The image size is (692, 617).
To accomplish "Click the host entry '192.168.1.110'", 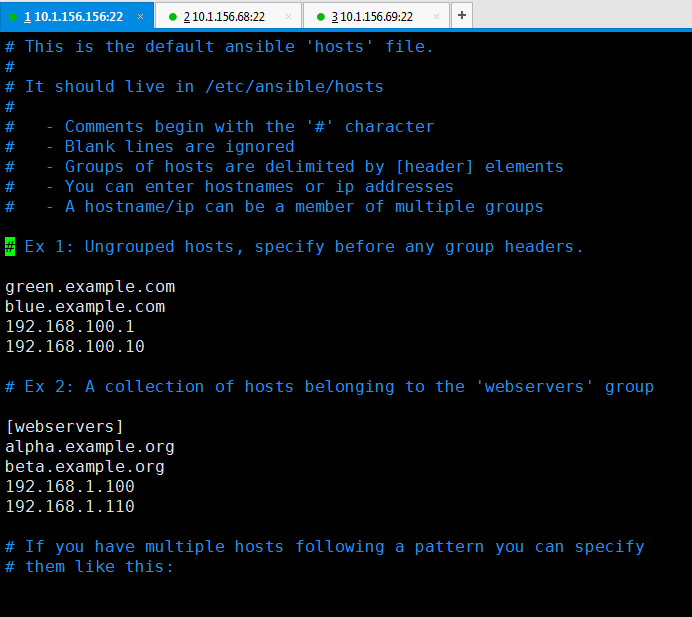I will pos(70,506).
